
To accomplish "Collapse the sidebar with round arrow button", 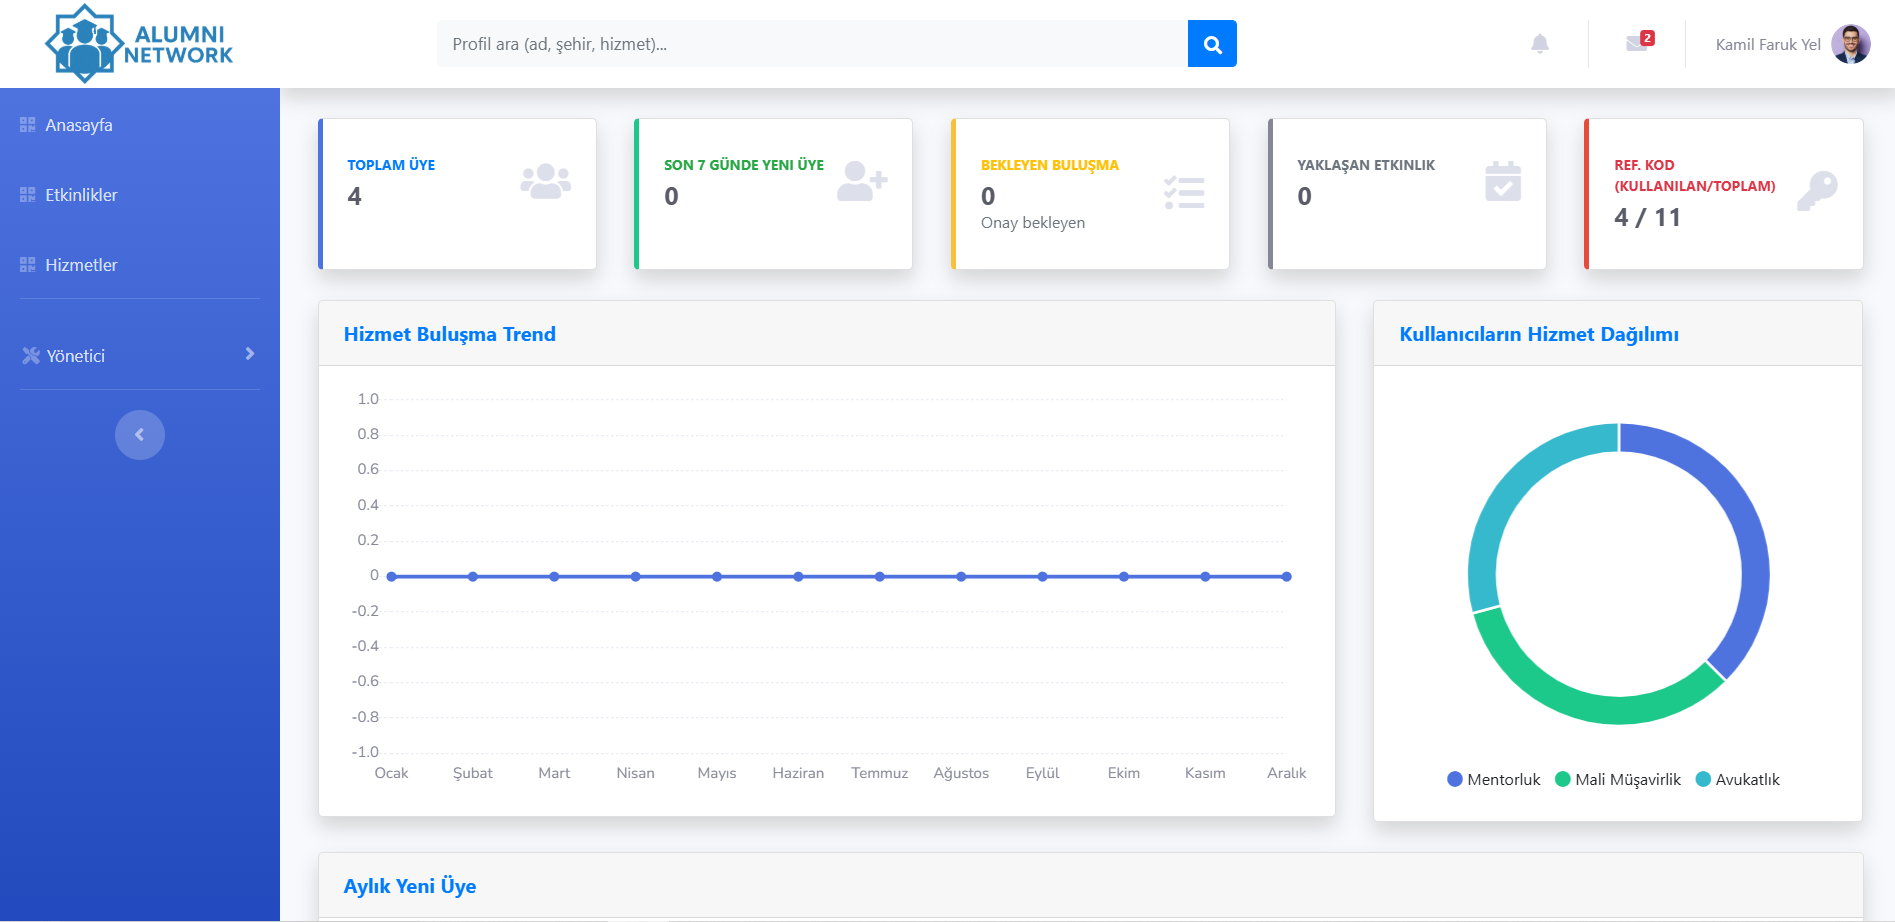I will click(x=140, y=435).
